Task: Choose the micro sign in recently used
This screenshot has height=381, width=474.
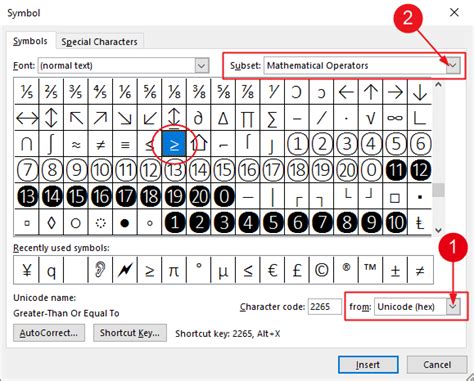Action: (x=223, y=270)
